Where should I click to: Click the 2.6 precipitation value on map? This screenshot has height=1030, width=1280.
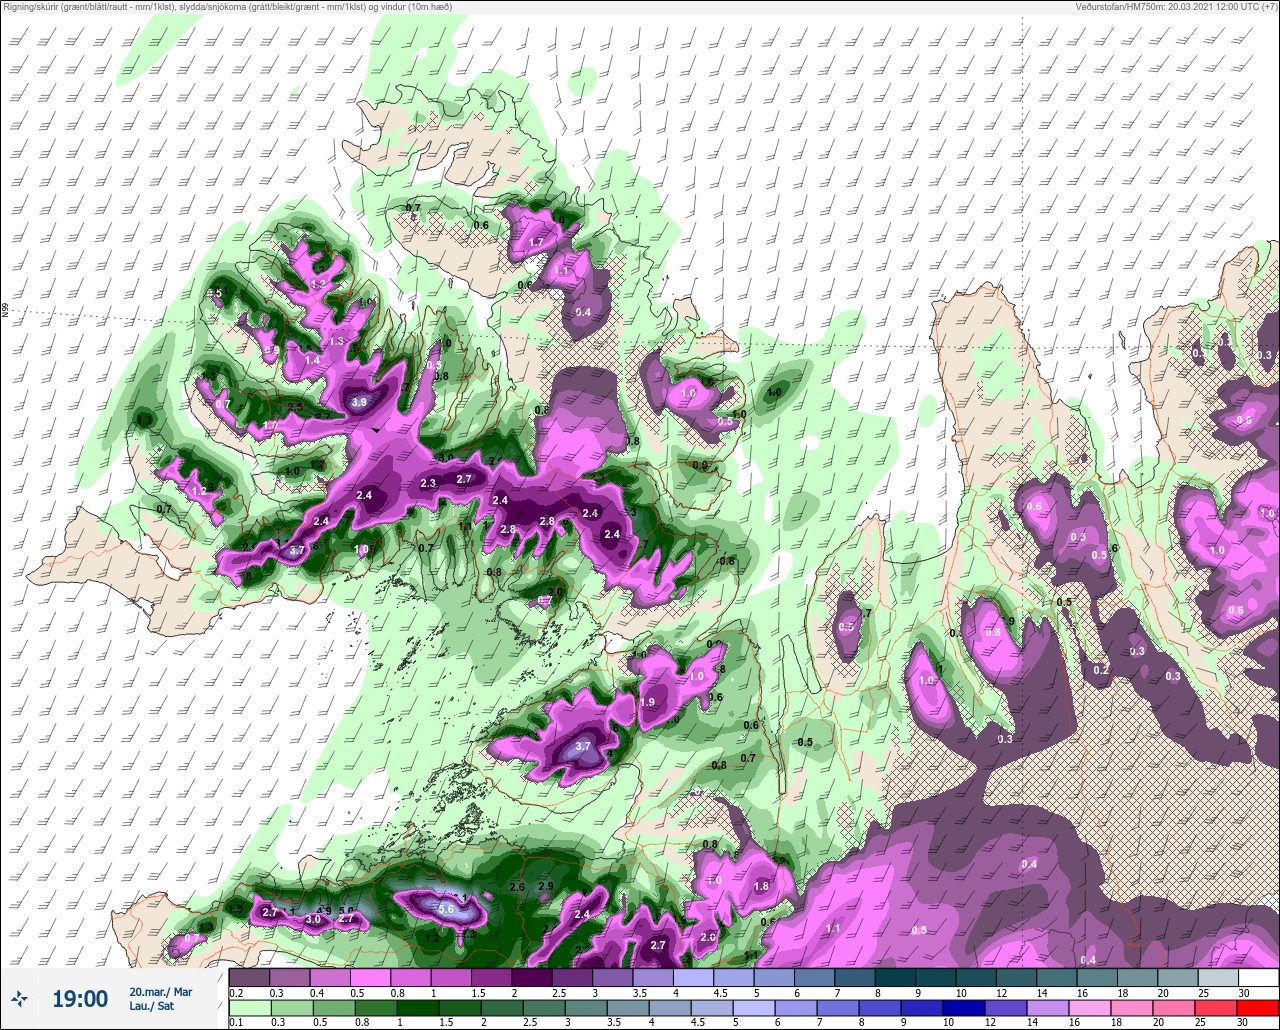517,888
